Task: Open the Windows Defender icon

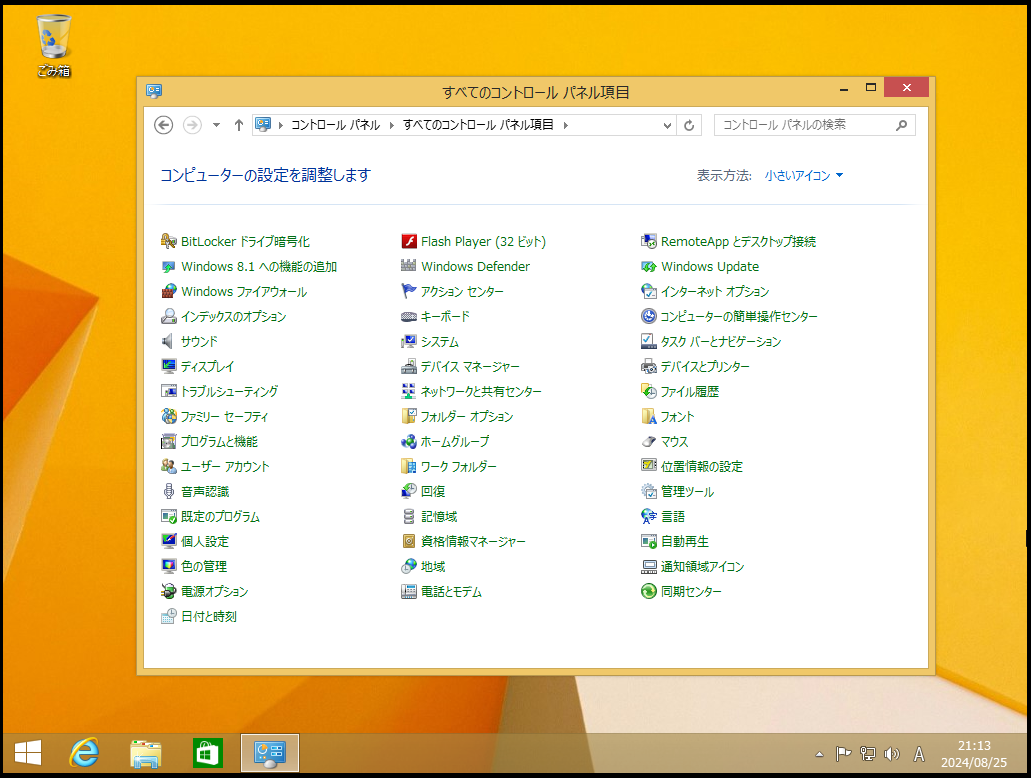Action: click(x=409, y=266)
